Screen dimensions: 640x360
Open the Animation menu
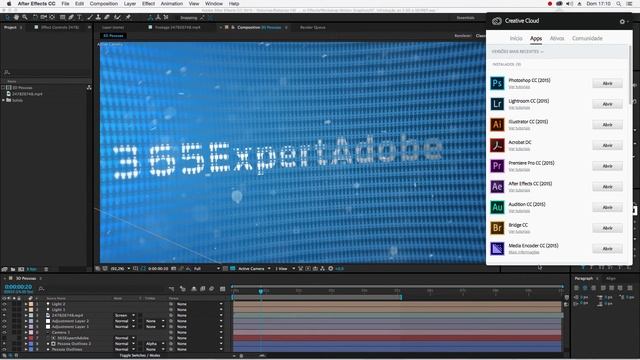click(171, 4)
